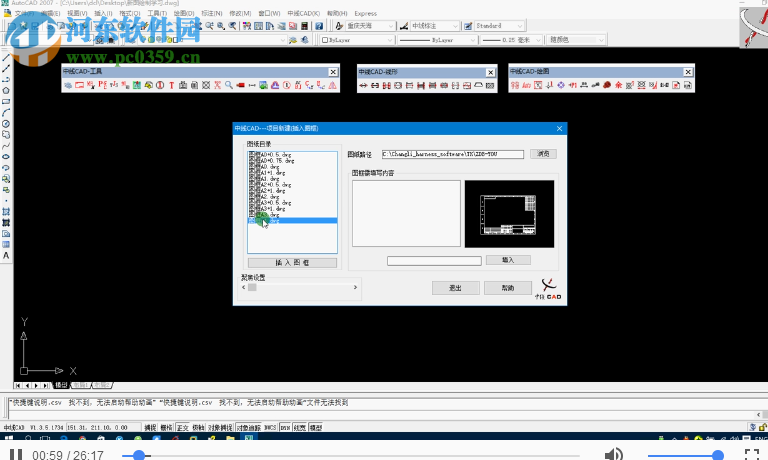
Task: Select the Rectangle tool in the left toolbar
Action: pos(6,101)
